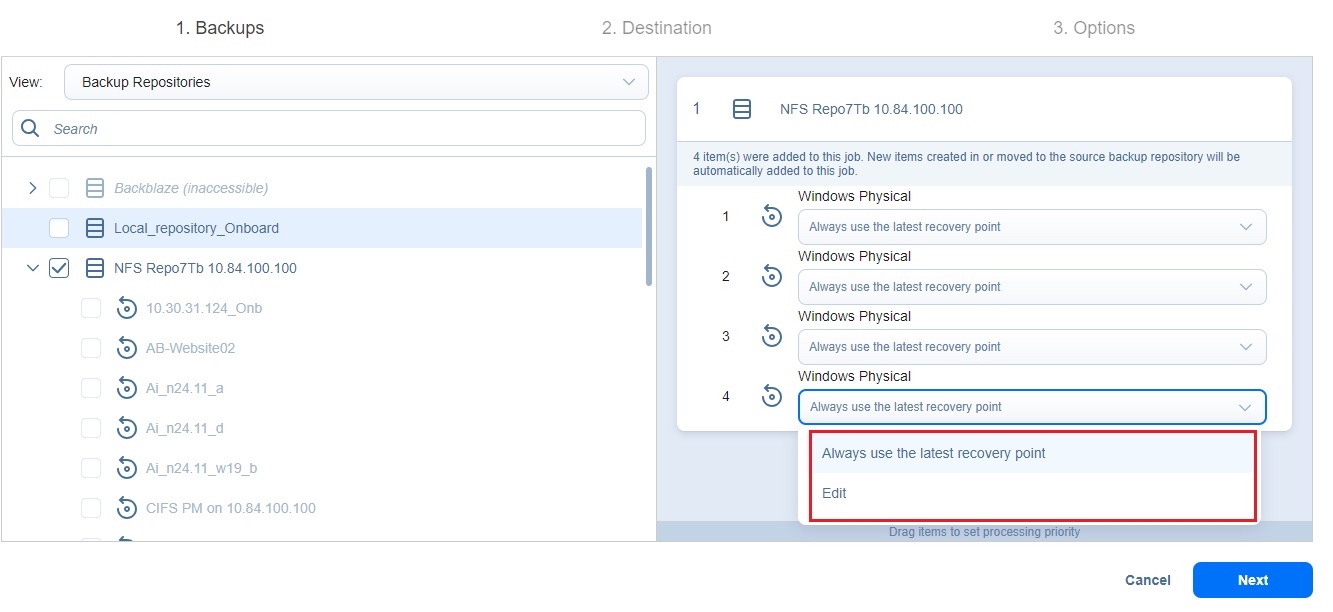Toggle the 10.30.31.124_Onb checkbox
The image size is (1333, 612).
91,308
